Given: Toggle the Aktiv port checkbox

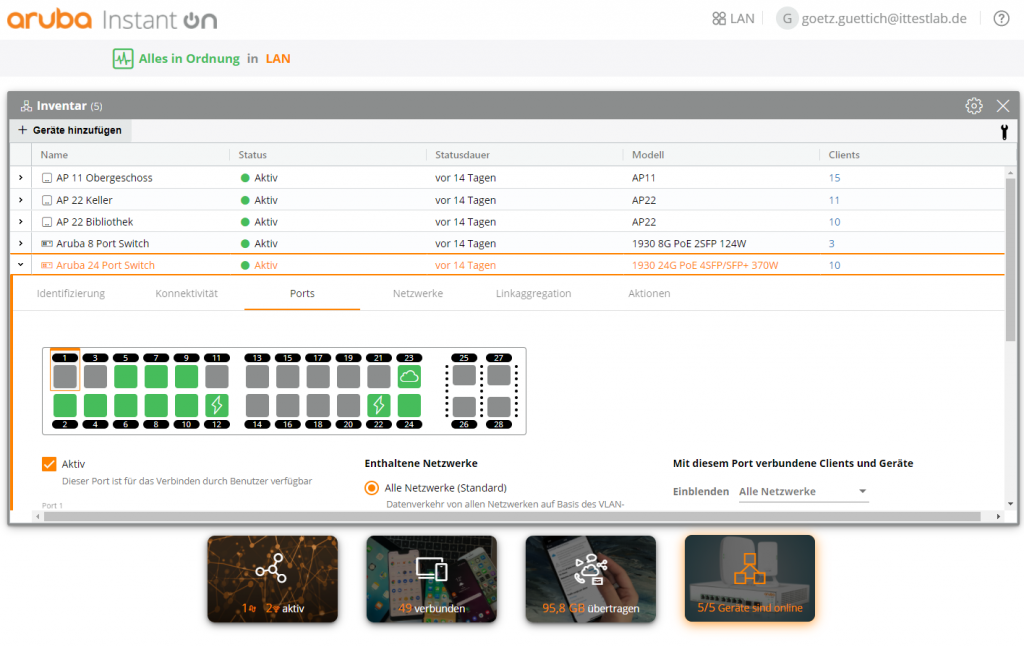Looking at the screenshot, I should [49, 464].
